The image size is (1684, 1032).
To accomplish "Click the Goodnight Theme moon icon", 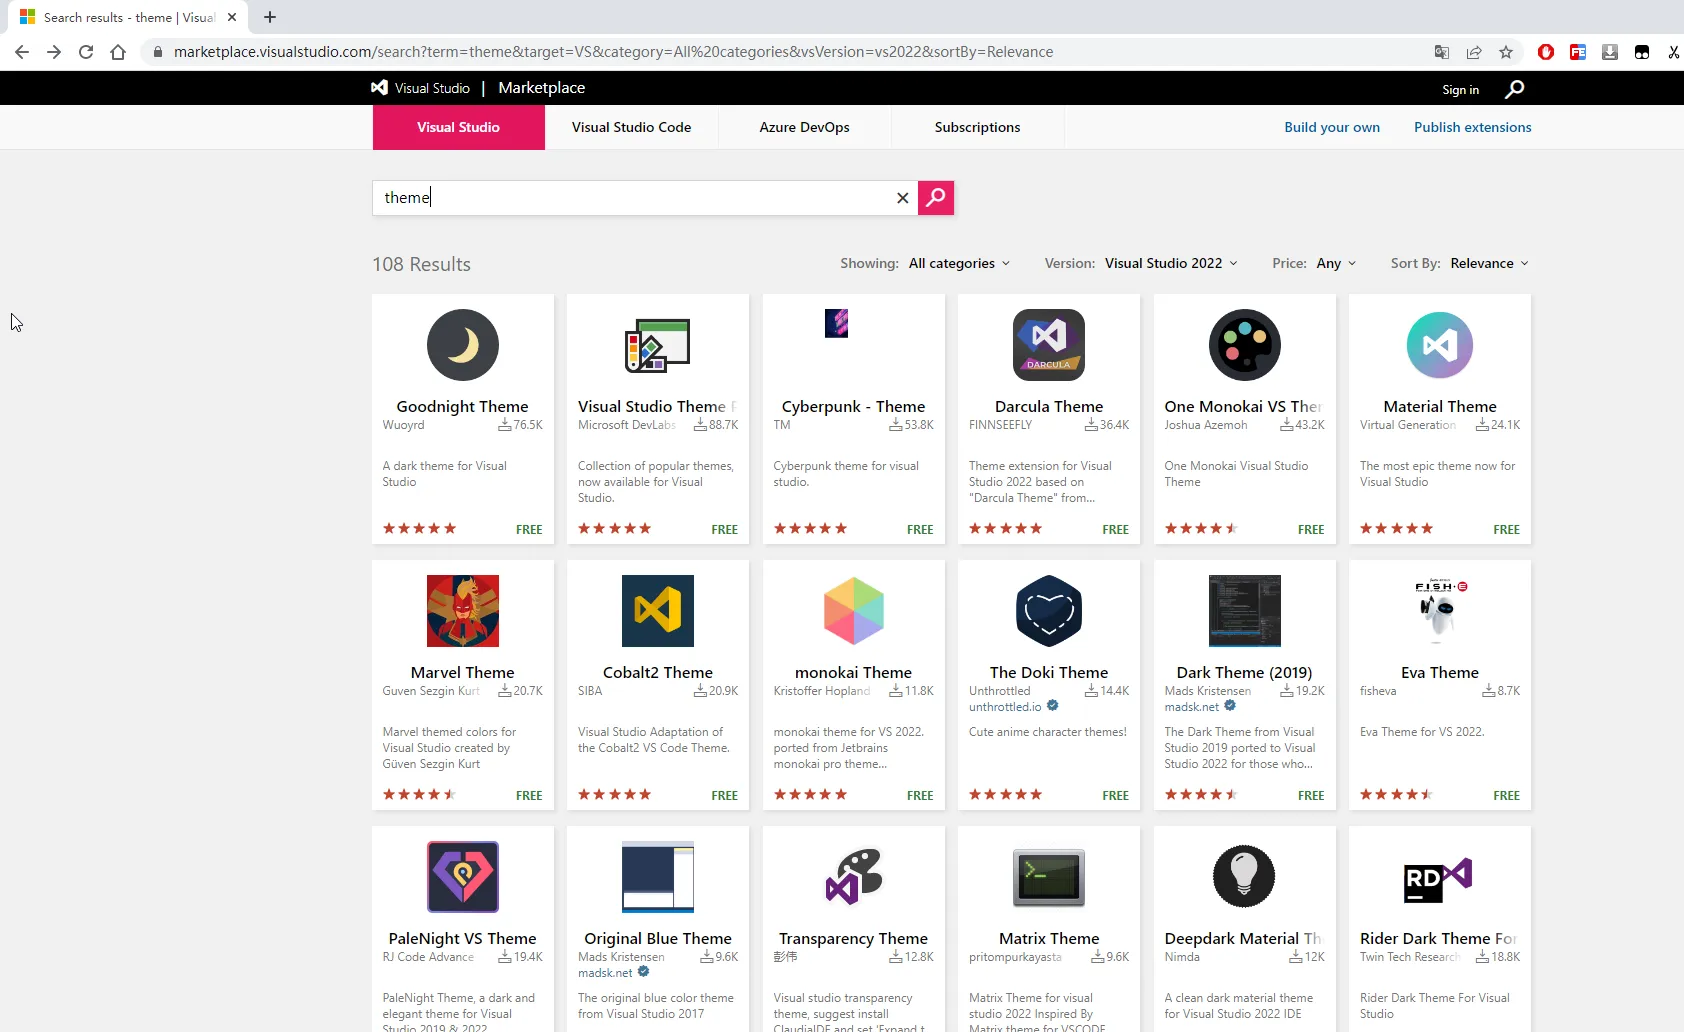I will (462, 345).
